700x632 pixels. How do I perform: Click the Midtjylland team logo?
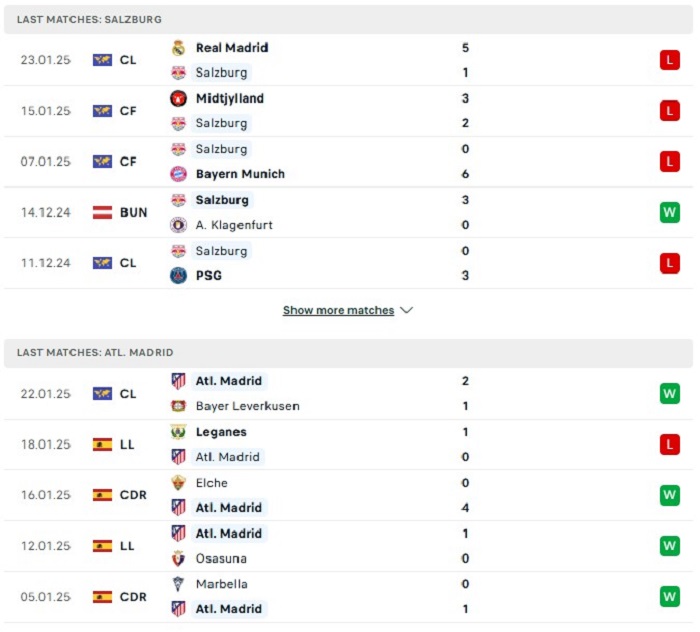coord(178,99)
